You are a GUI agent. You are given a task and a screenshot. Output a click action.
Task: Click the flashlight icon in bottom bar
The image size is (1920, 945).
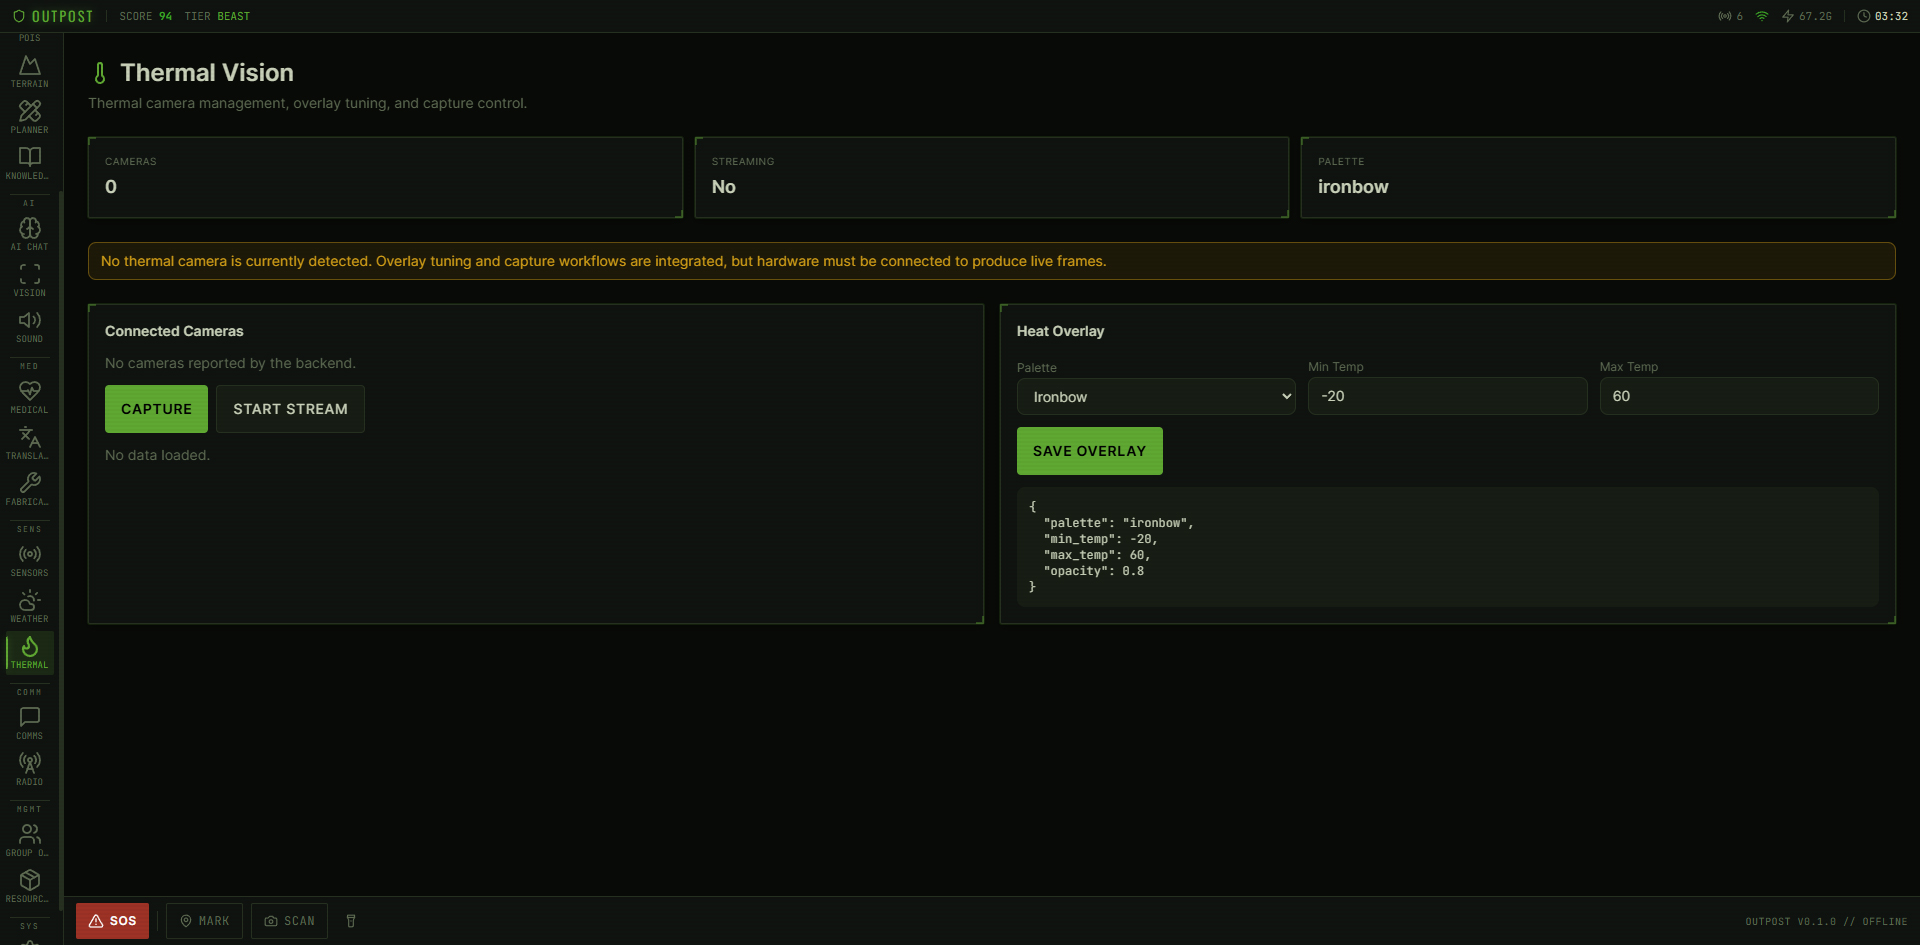[351, 921]
